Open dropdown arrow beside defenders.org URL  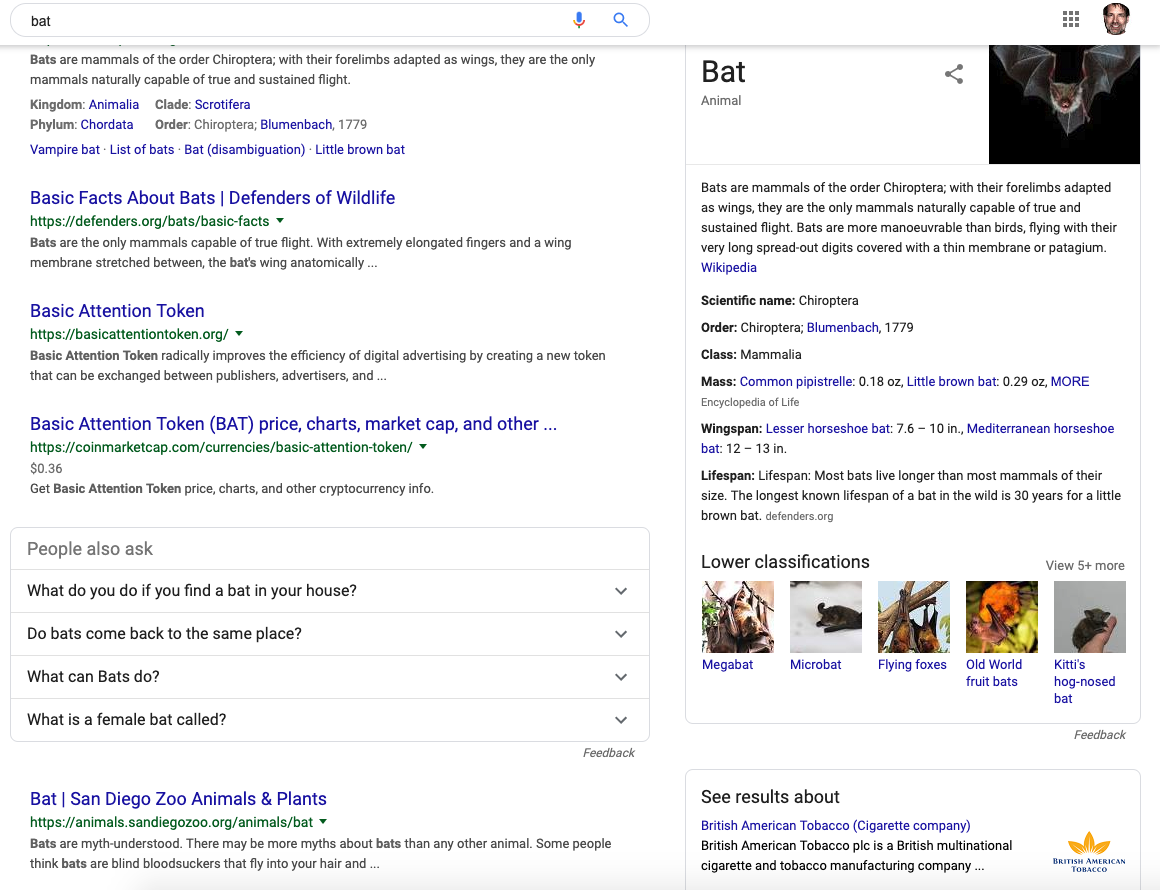pos(280,220)
